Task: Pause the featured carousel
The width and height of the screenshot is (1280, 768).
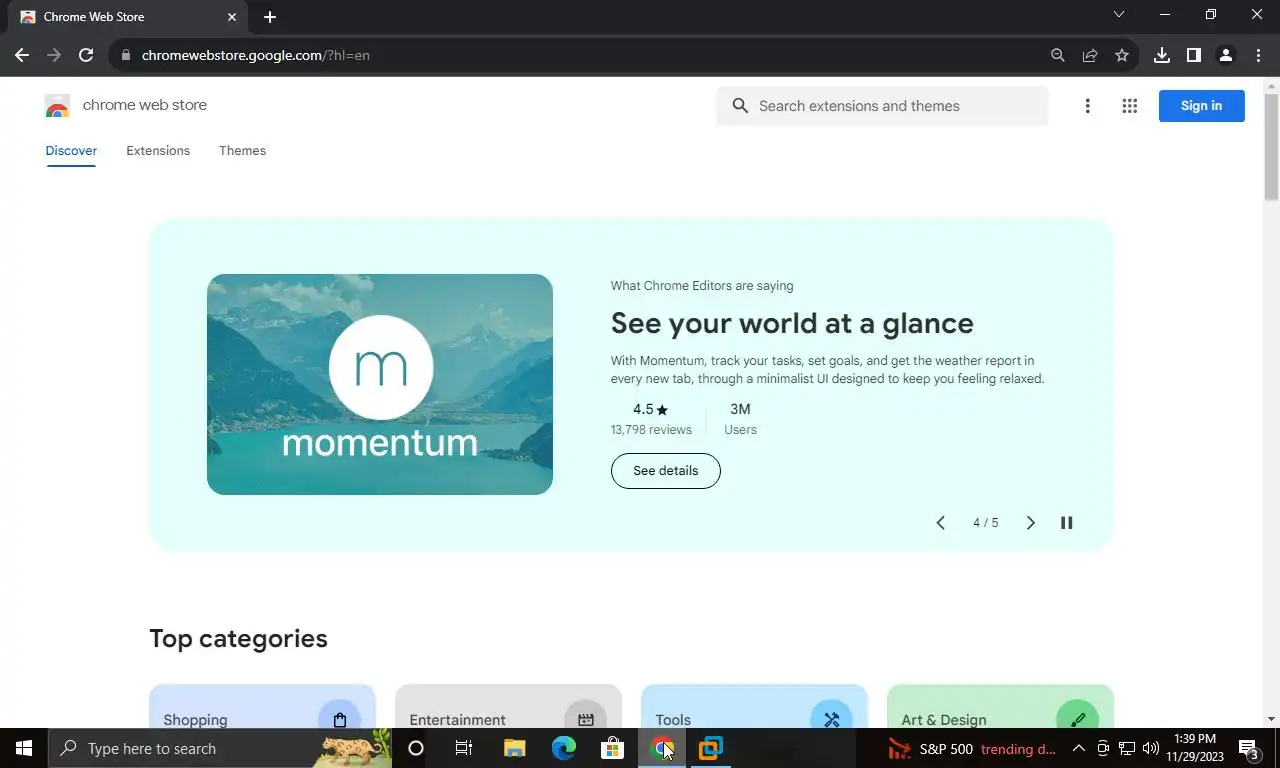Action: tap(1067, 523)
